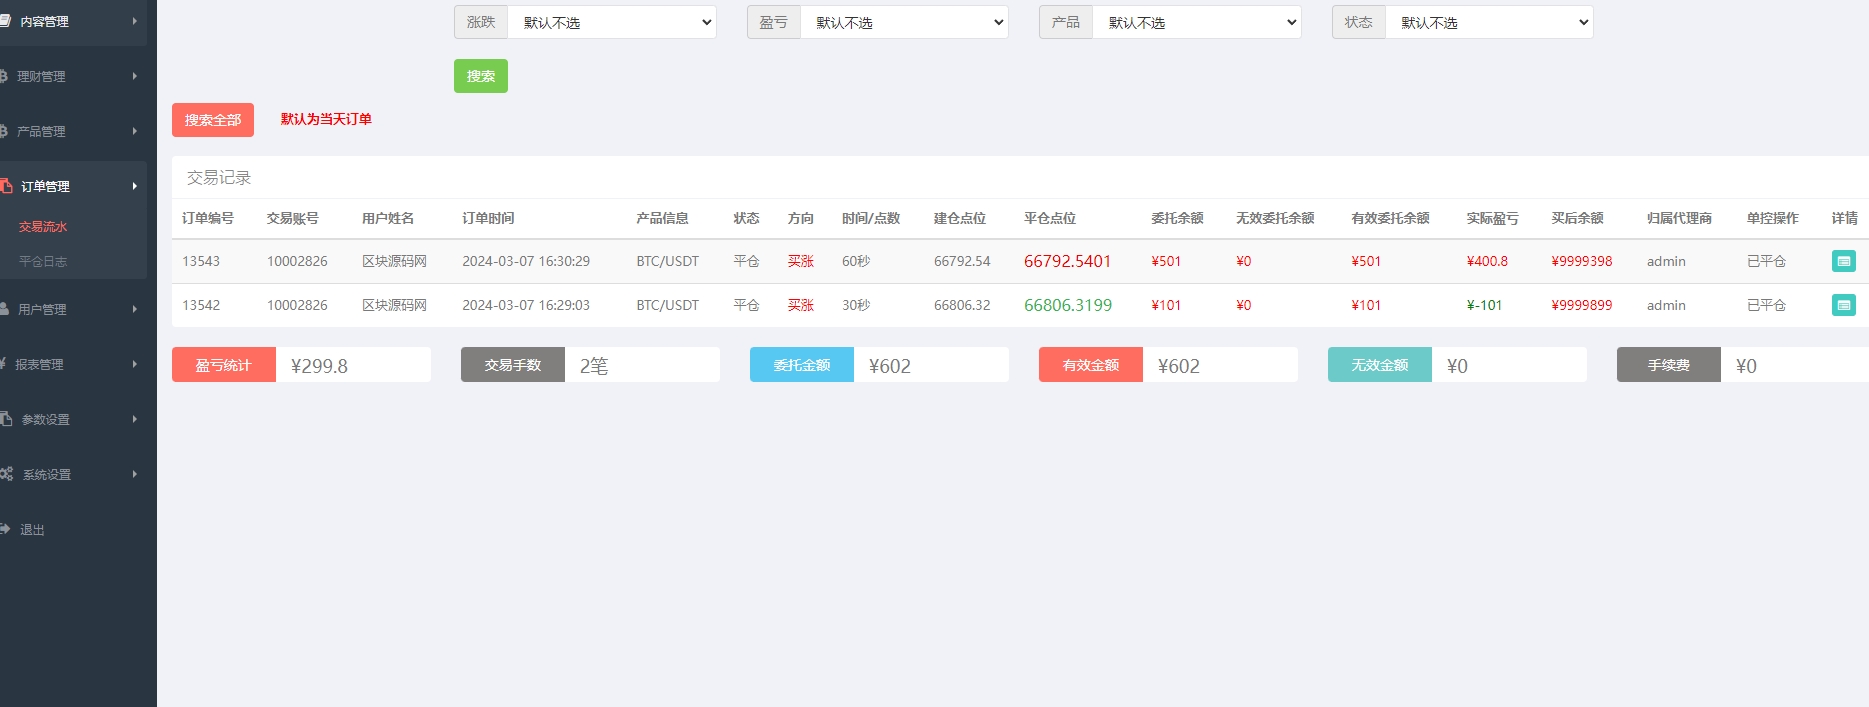Expand 系统设置 menu arrow
Image resolution: width=1869 pixels, height=707 pixels.
click(134, 474)
